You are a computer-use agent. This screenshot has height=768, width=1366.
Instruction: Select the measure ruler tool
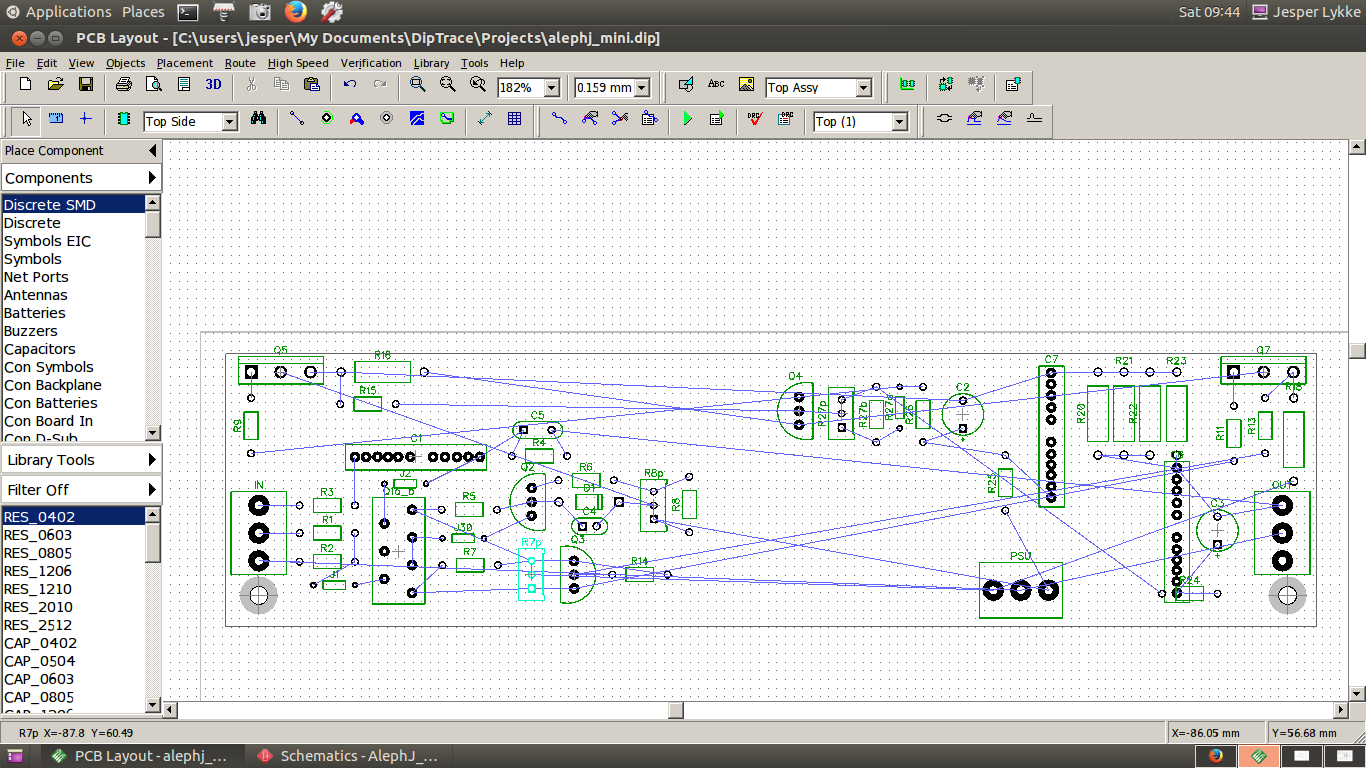[x=56, y=119]
